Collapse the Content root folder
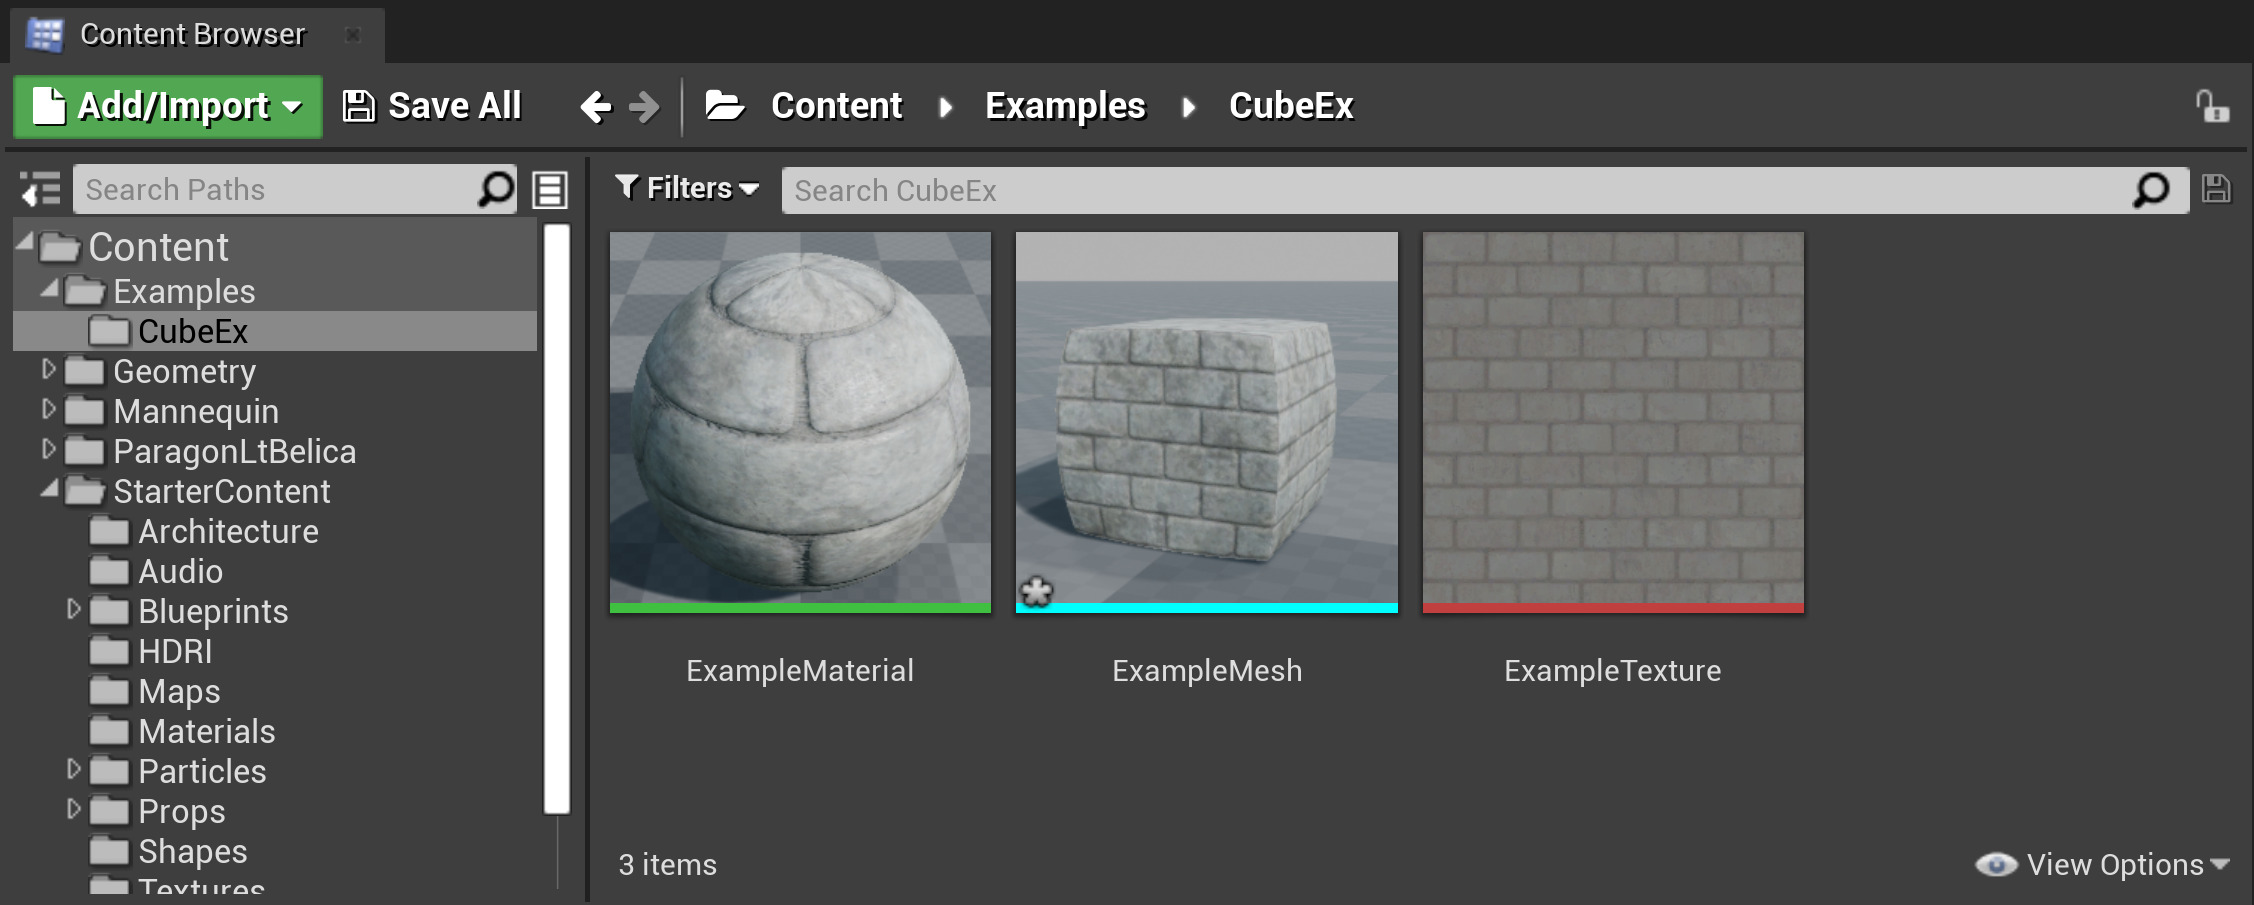Viewport: 2254px width, 905px height. coord(25,242)
